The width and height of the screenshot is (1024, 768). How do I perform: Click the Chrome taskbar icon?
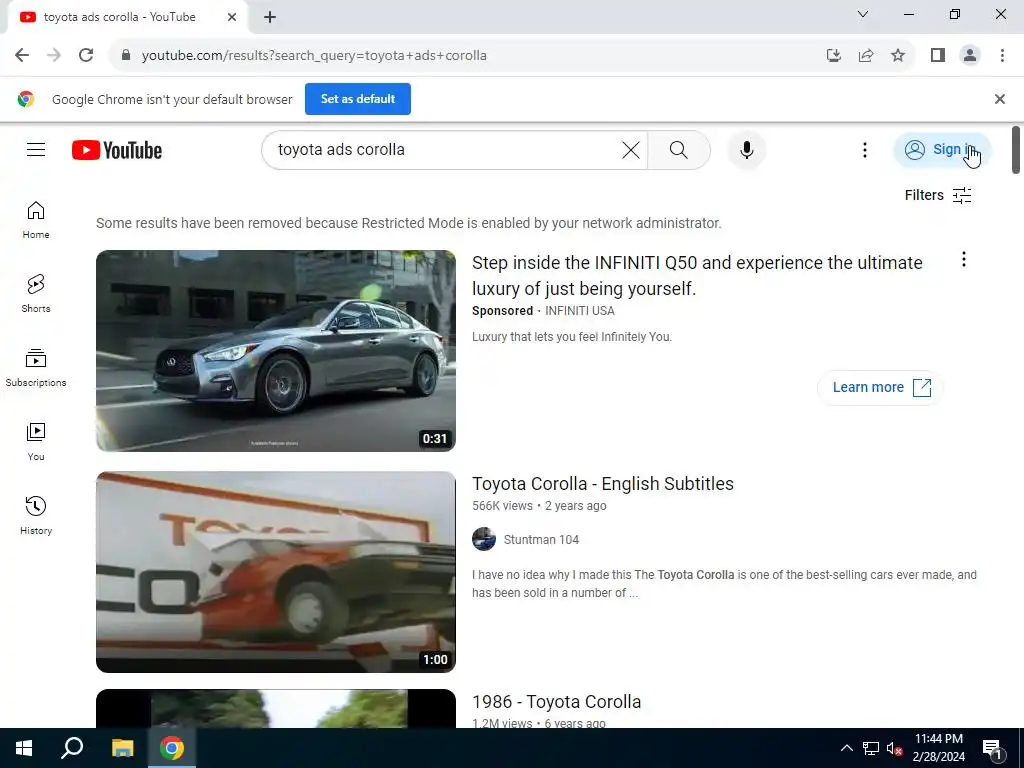[172, 748]
